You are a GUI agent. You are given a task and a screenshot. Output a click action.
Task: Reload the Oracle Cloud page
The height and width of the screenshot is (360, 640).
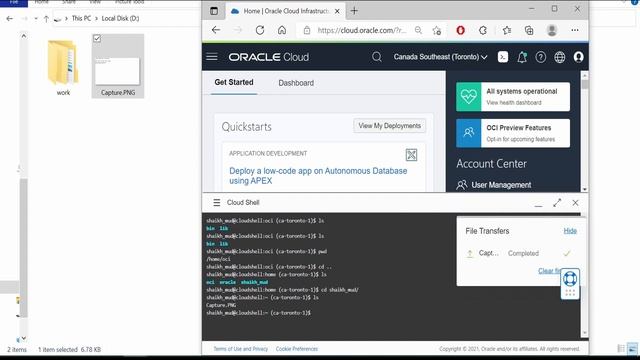[x=260, y=30]
